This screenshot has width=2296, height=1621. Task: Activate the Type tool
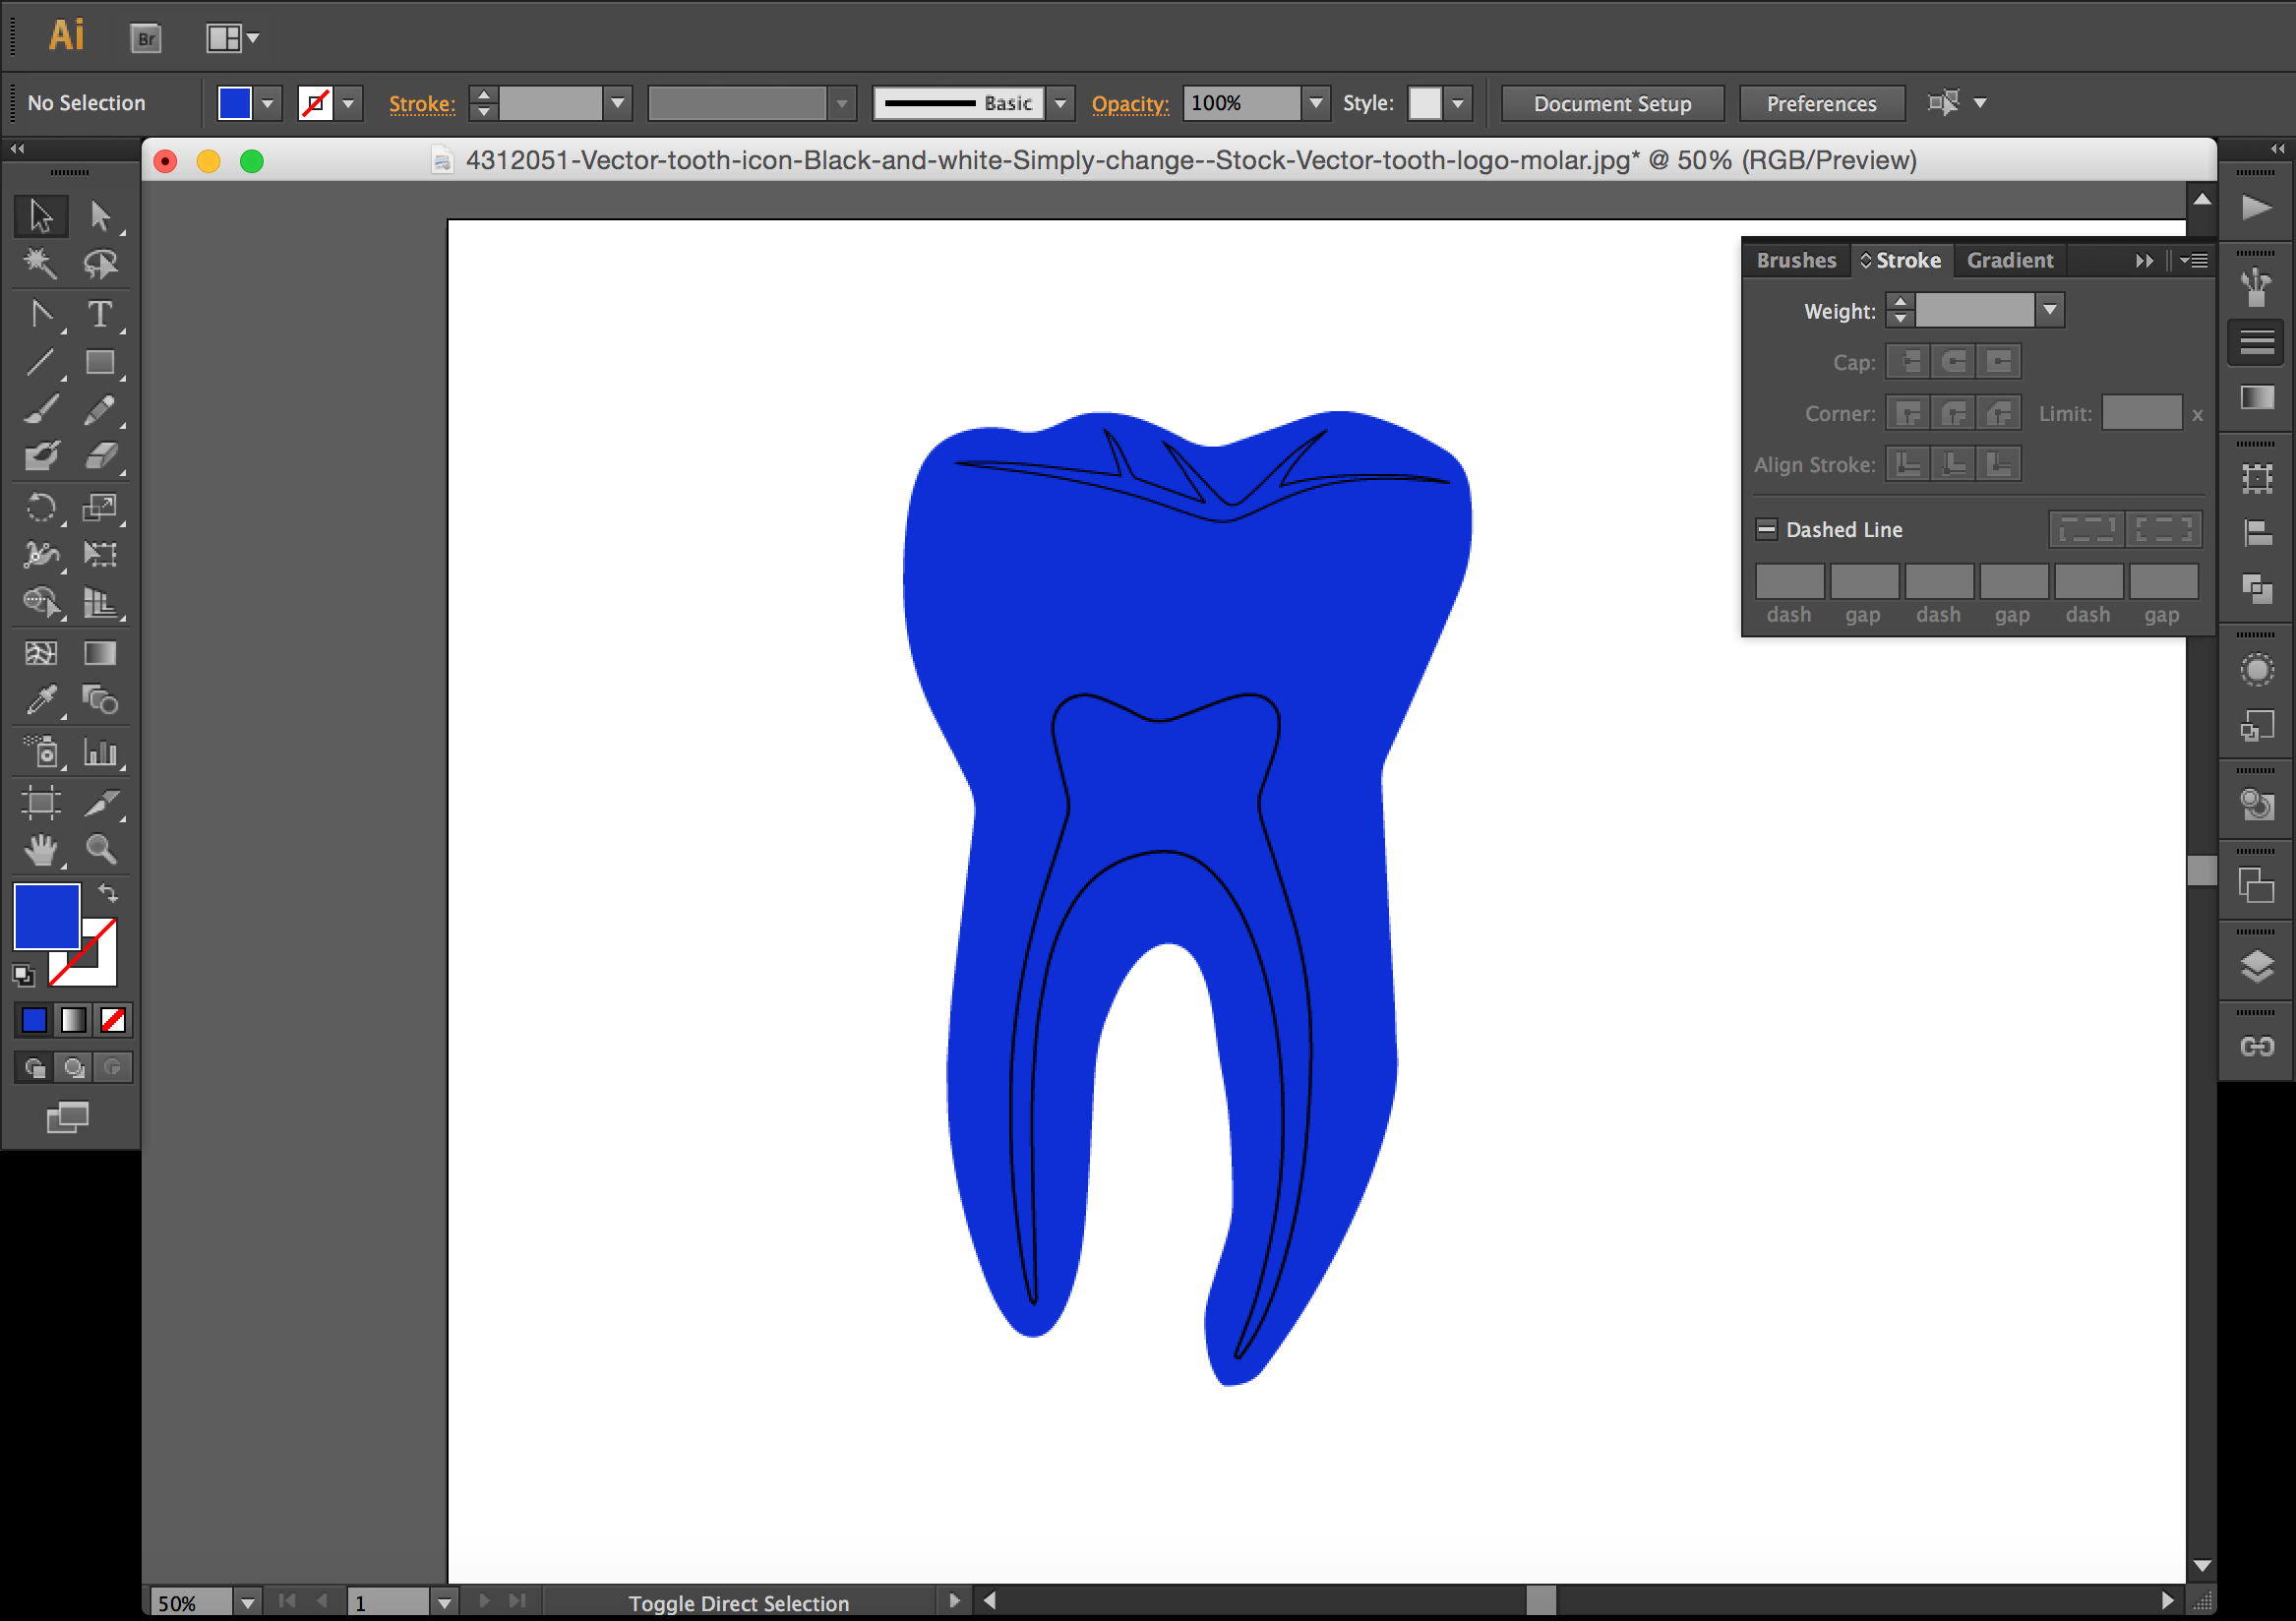pyautogui.click(x=100, y=314)
